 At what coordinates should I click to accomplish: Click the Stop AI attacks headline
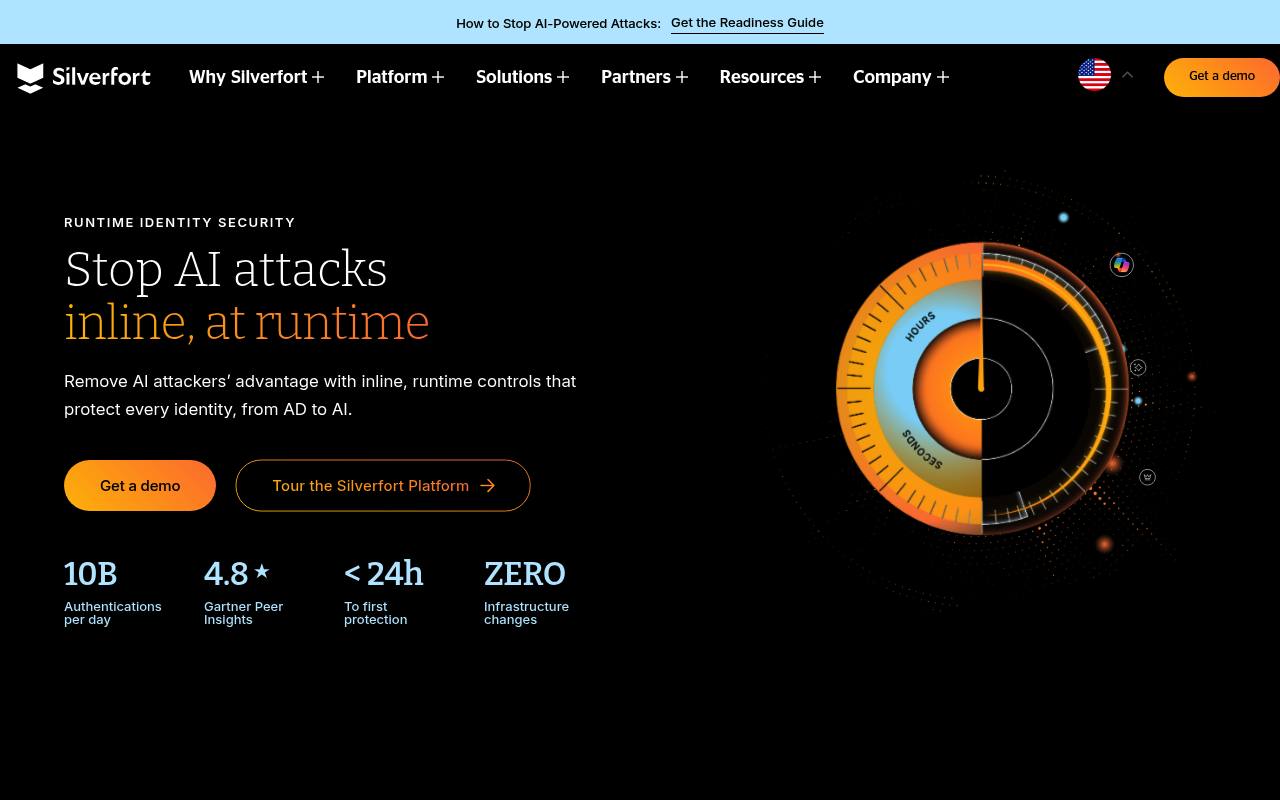[x=226, y=269]
